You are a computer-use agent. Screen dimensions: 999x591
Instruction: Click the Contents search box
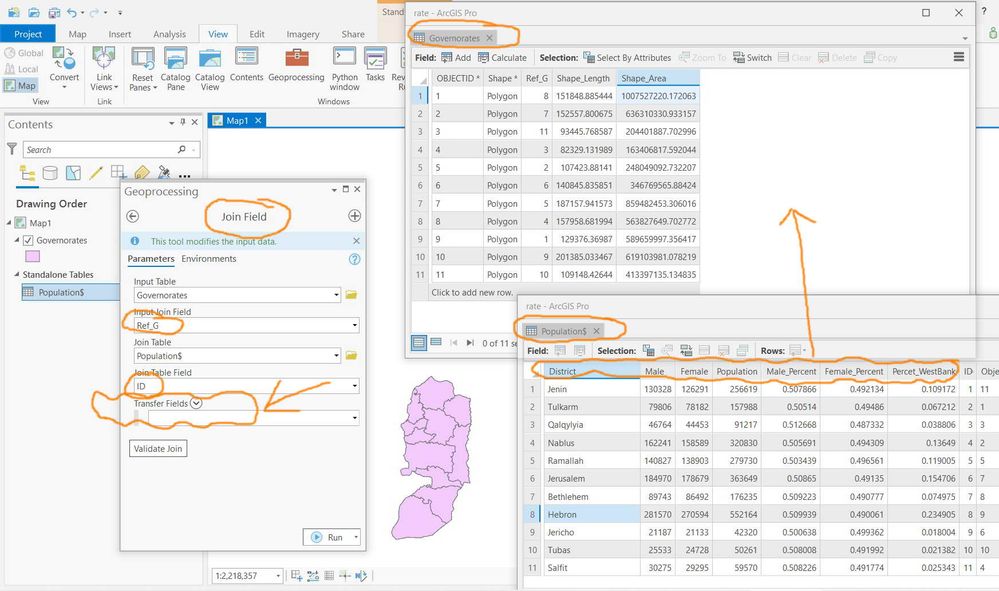coord(102,150)
